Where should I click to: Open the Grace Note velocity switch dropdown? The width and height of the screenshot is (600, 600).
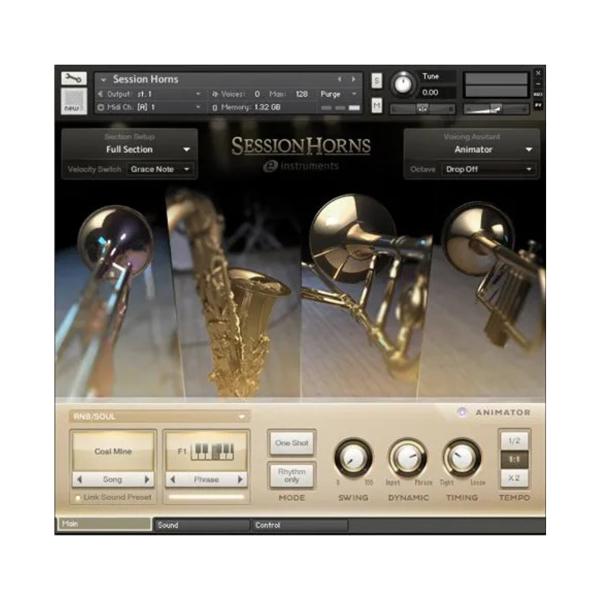[160, 169]
